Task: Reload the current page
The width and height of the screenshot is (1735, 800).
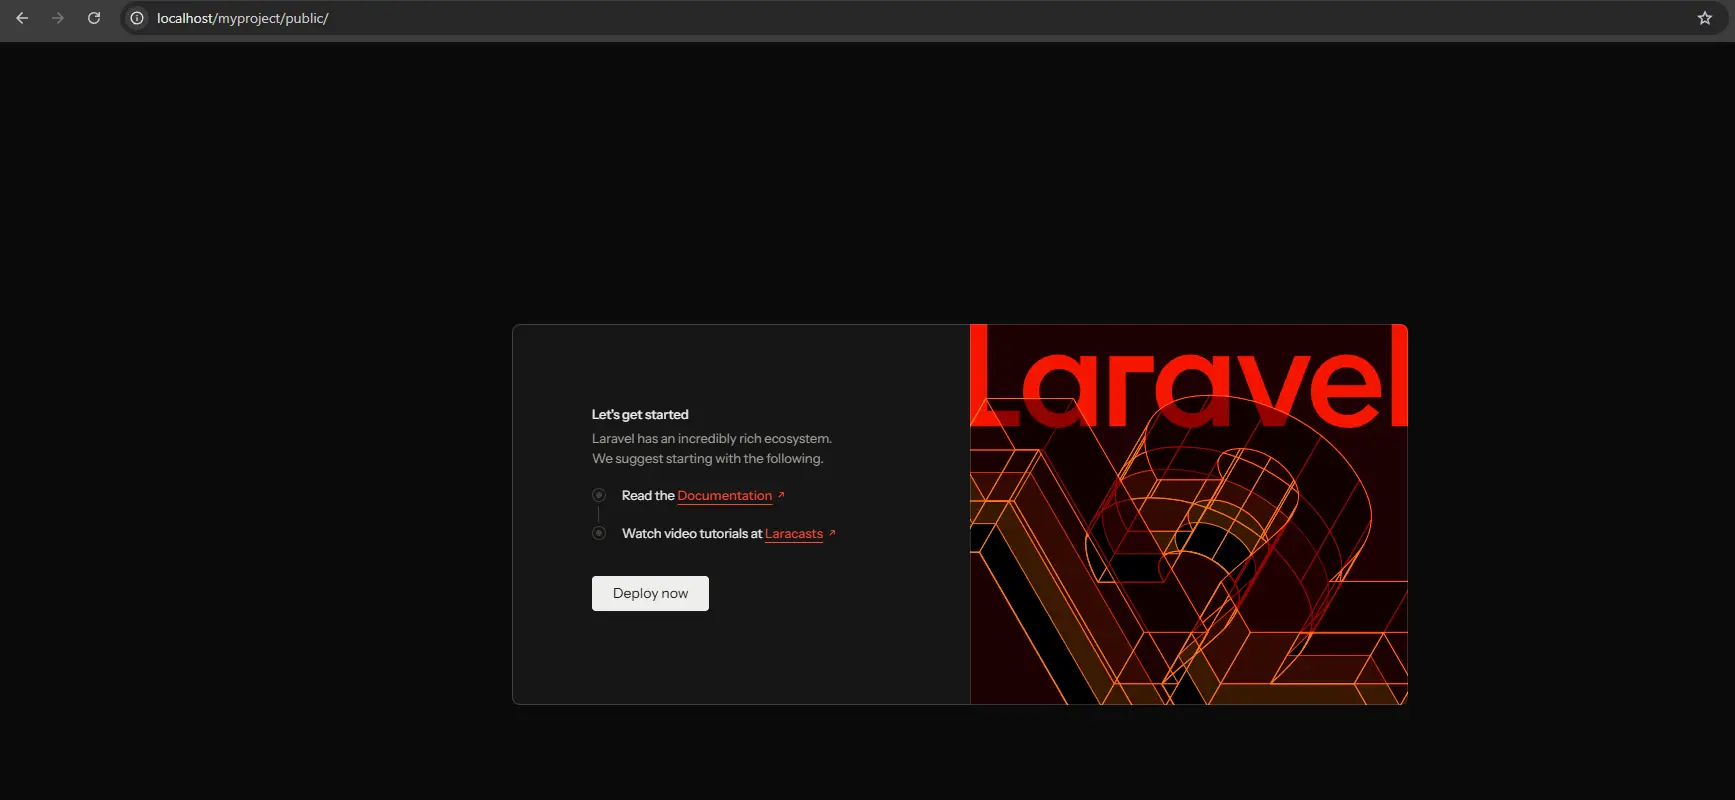Action: pos(94,18)
